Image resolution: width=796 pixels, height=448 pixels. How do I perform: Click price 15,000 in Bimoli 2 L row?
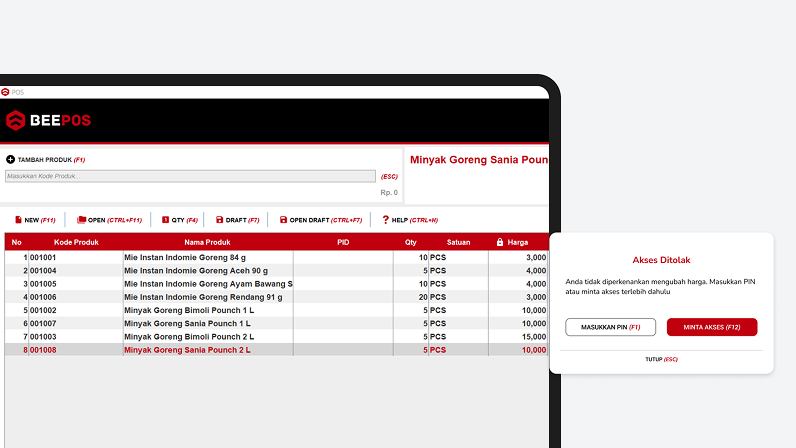(x=534, y=337)
